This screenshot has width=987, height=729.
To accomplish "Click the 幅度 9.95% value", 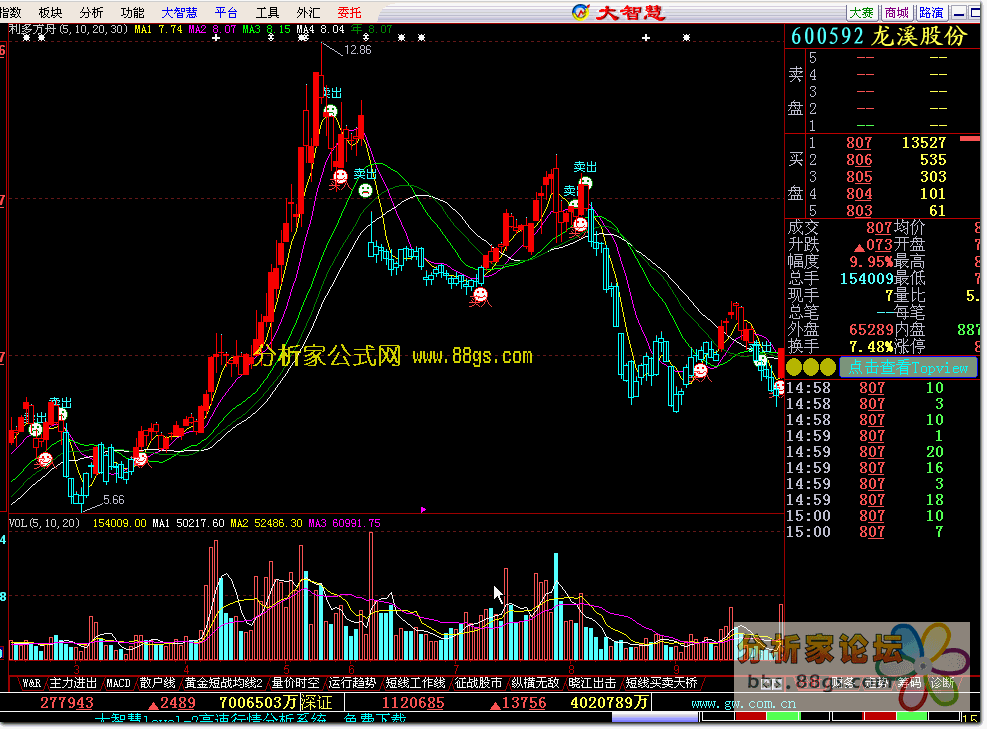I will tap(871, 261).
